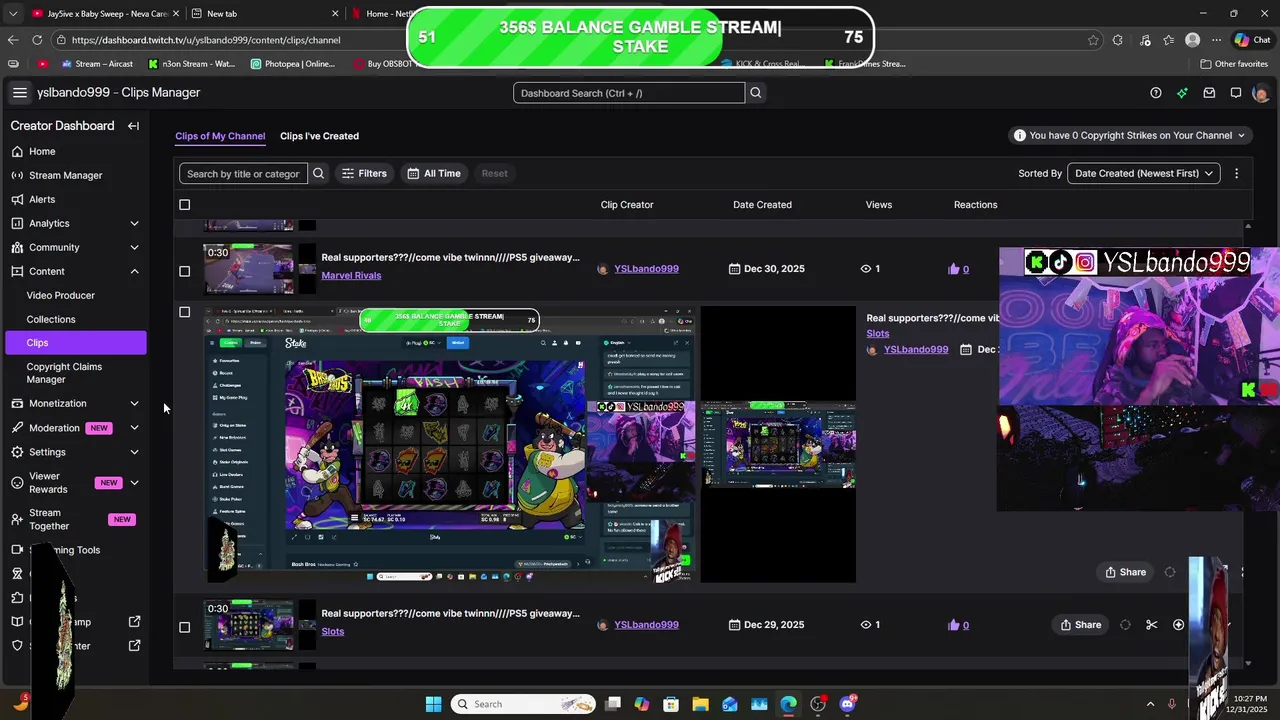Open the Photopea bookmark
The height and width of the screenshot is (720, 1280).
[x=293, y=64]
